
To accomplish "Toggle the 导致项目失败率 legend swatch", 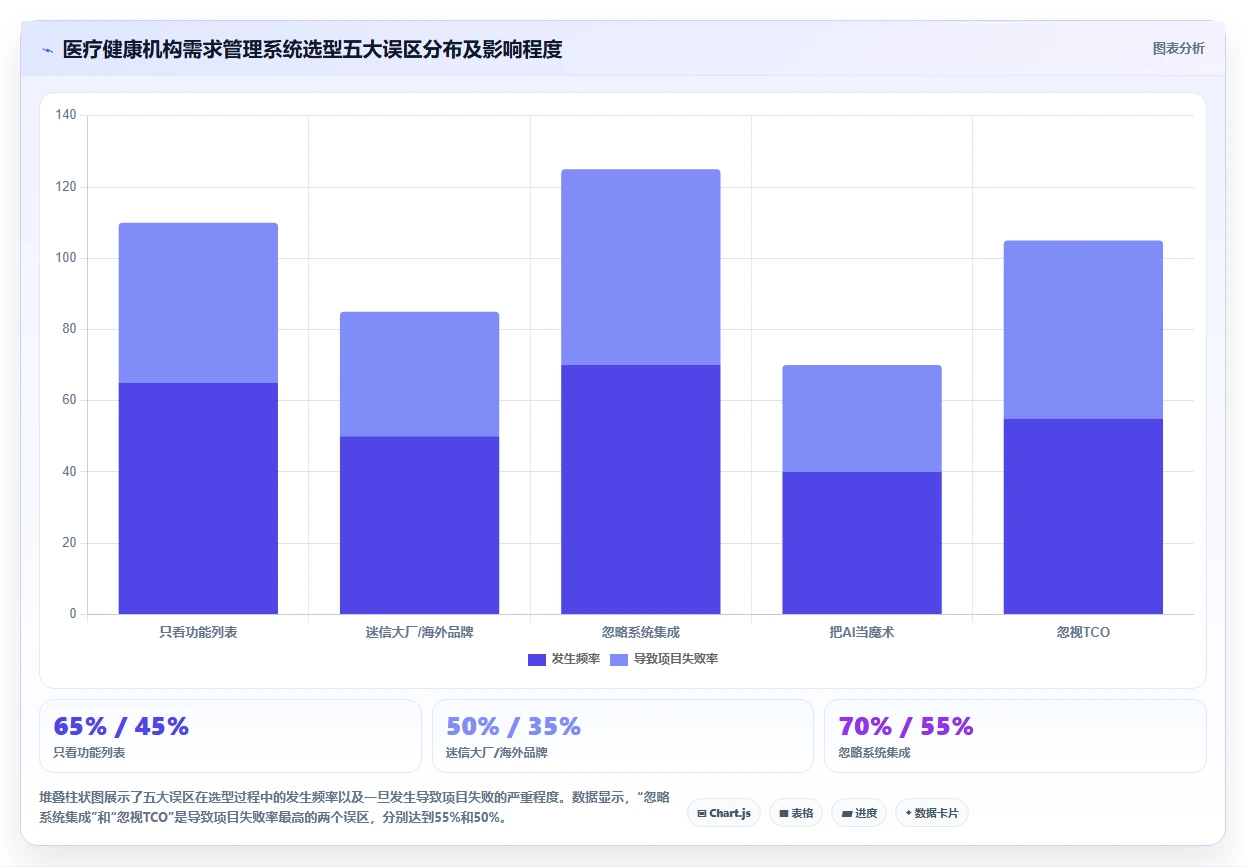I will (619, 659).
